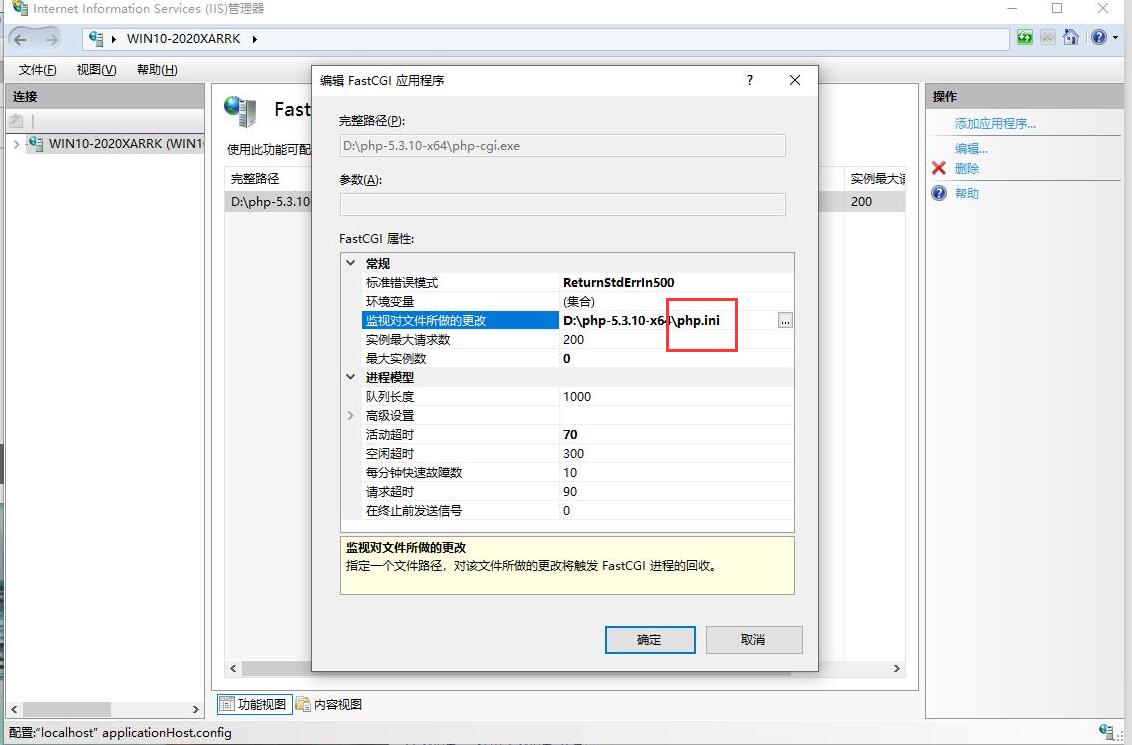Click the Back navigation arrow

point(20,39)
